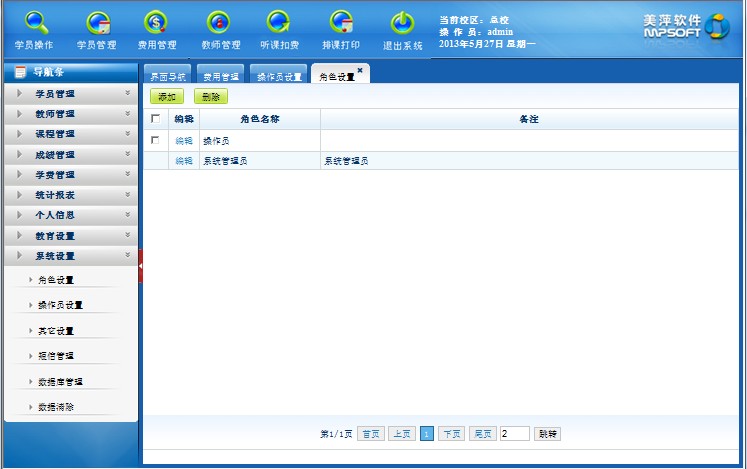
Task: Switch to the 操作员设置 tab
Action: pos(278,77)
